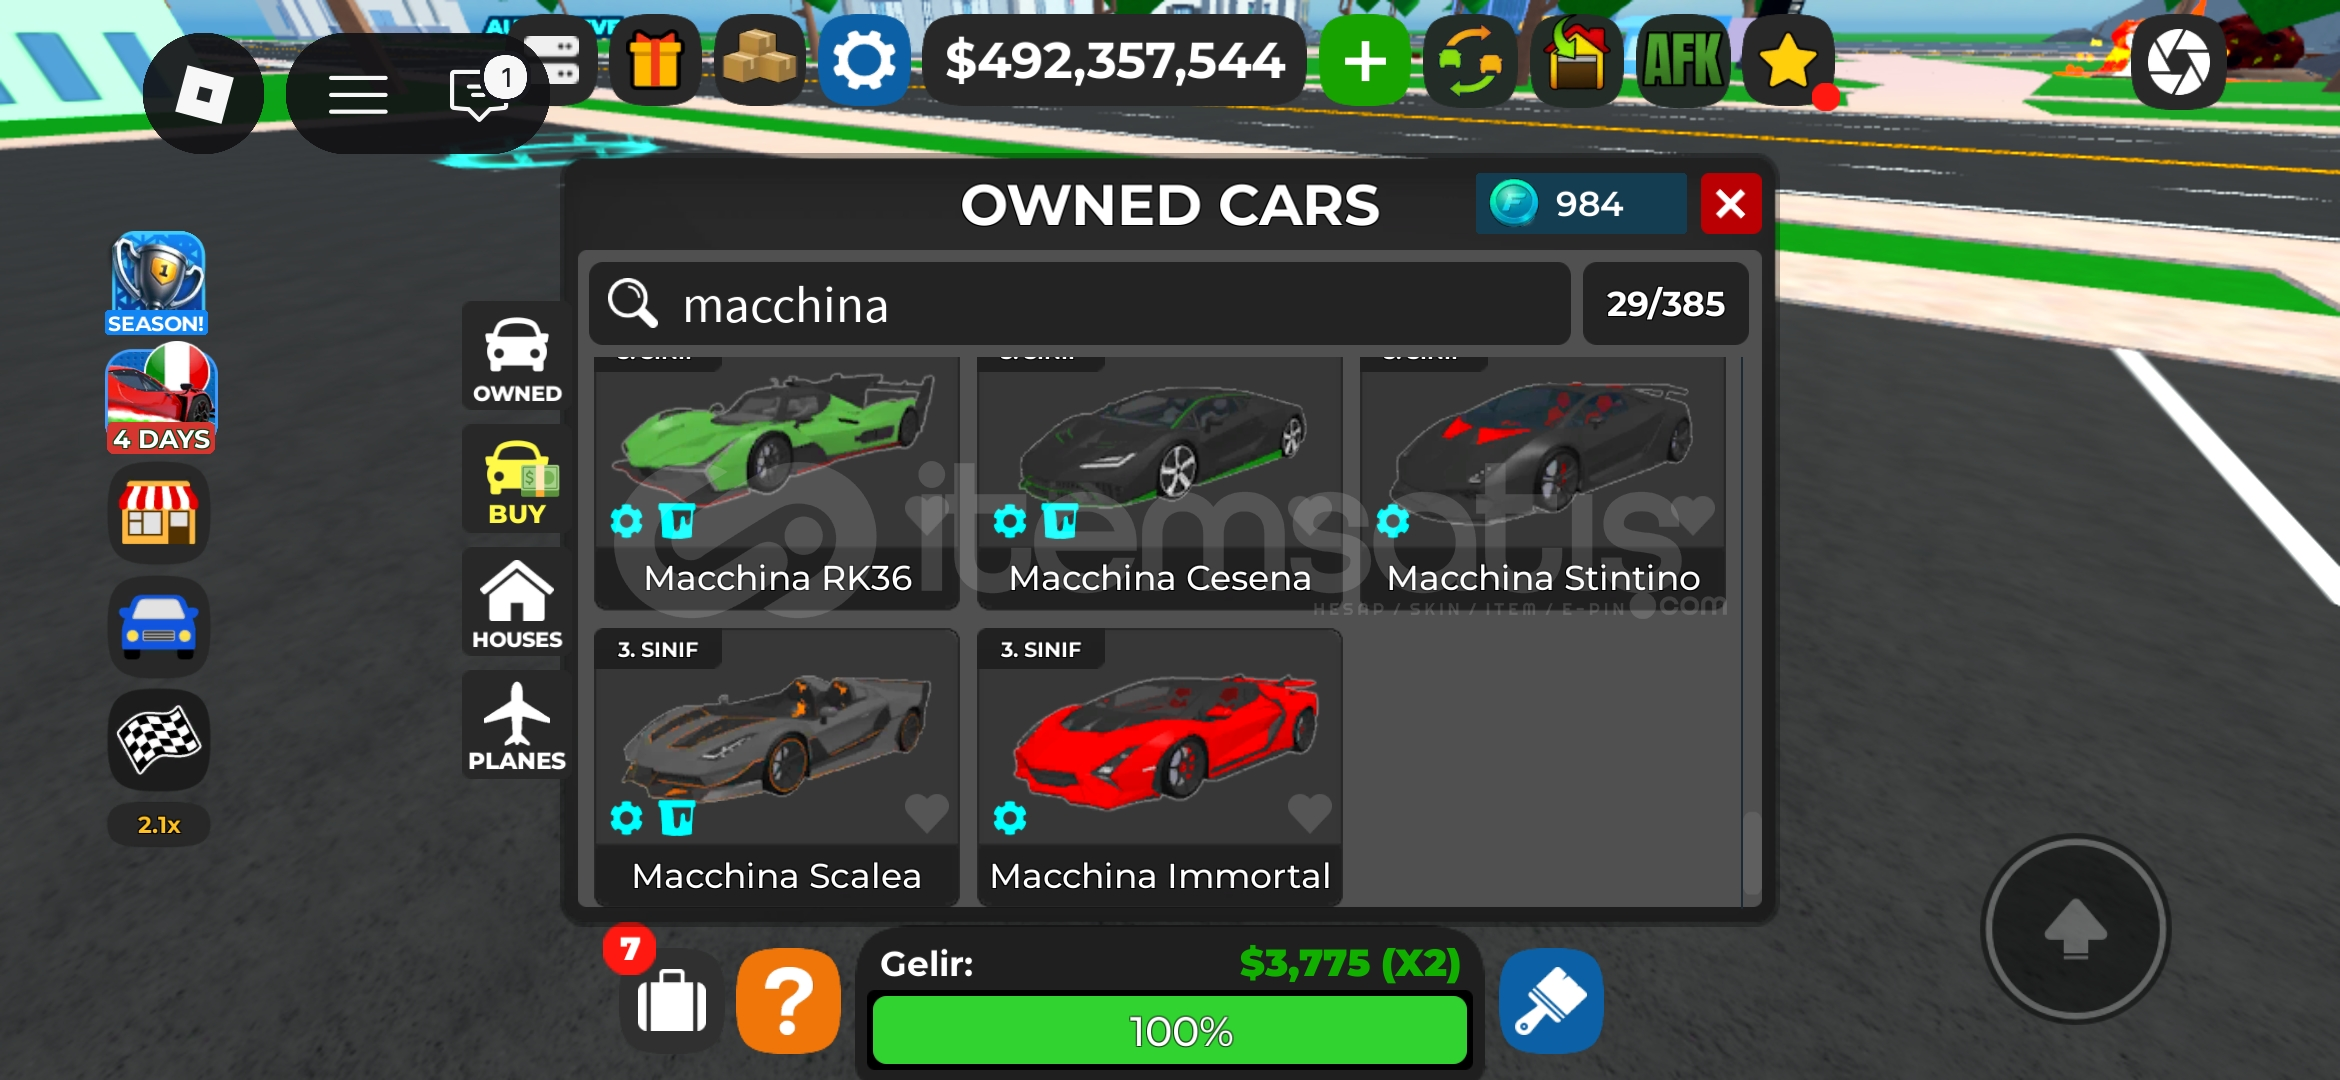Switch to the Planes tab
Image resolution: width=2340 pixels, height=1080 pixels.
(516, 728)
